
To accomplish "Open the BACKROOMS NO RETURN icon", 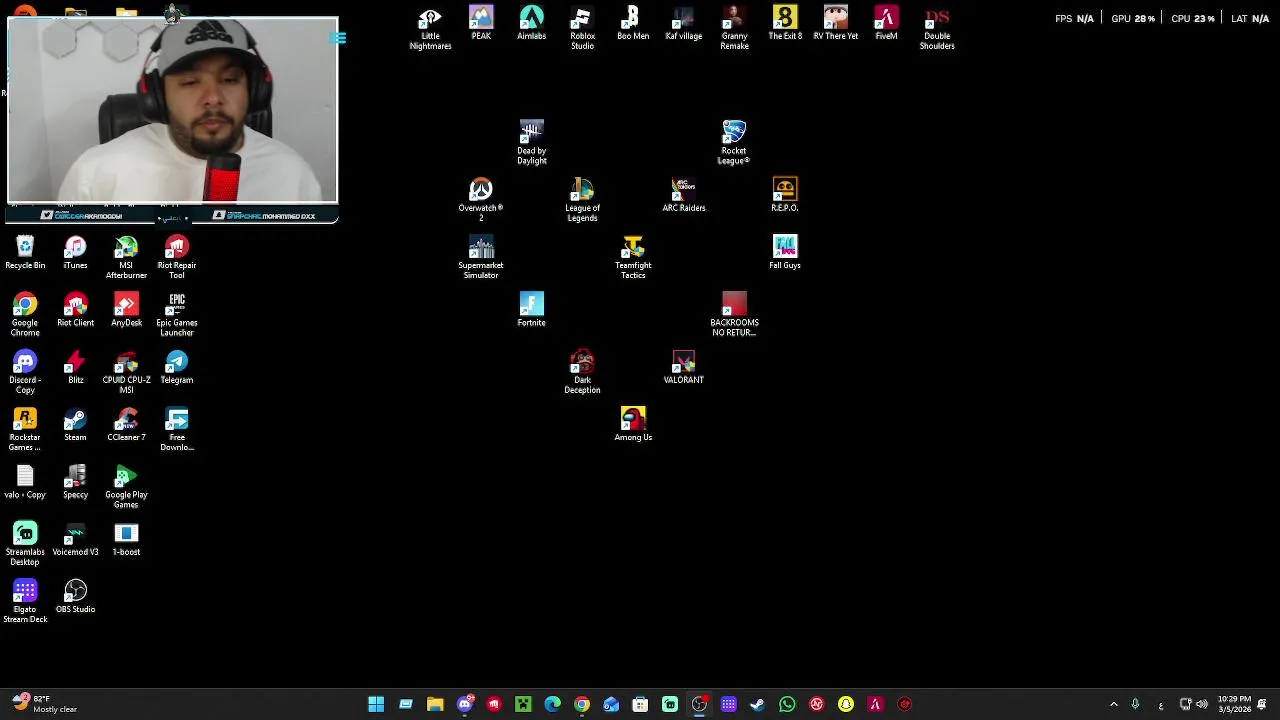I will (x=734, y=315).
